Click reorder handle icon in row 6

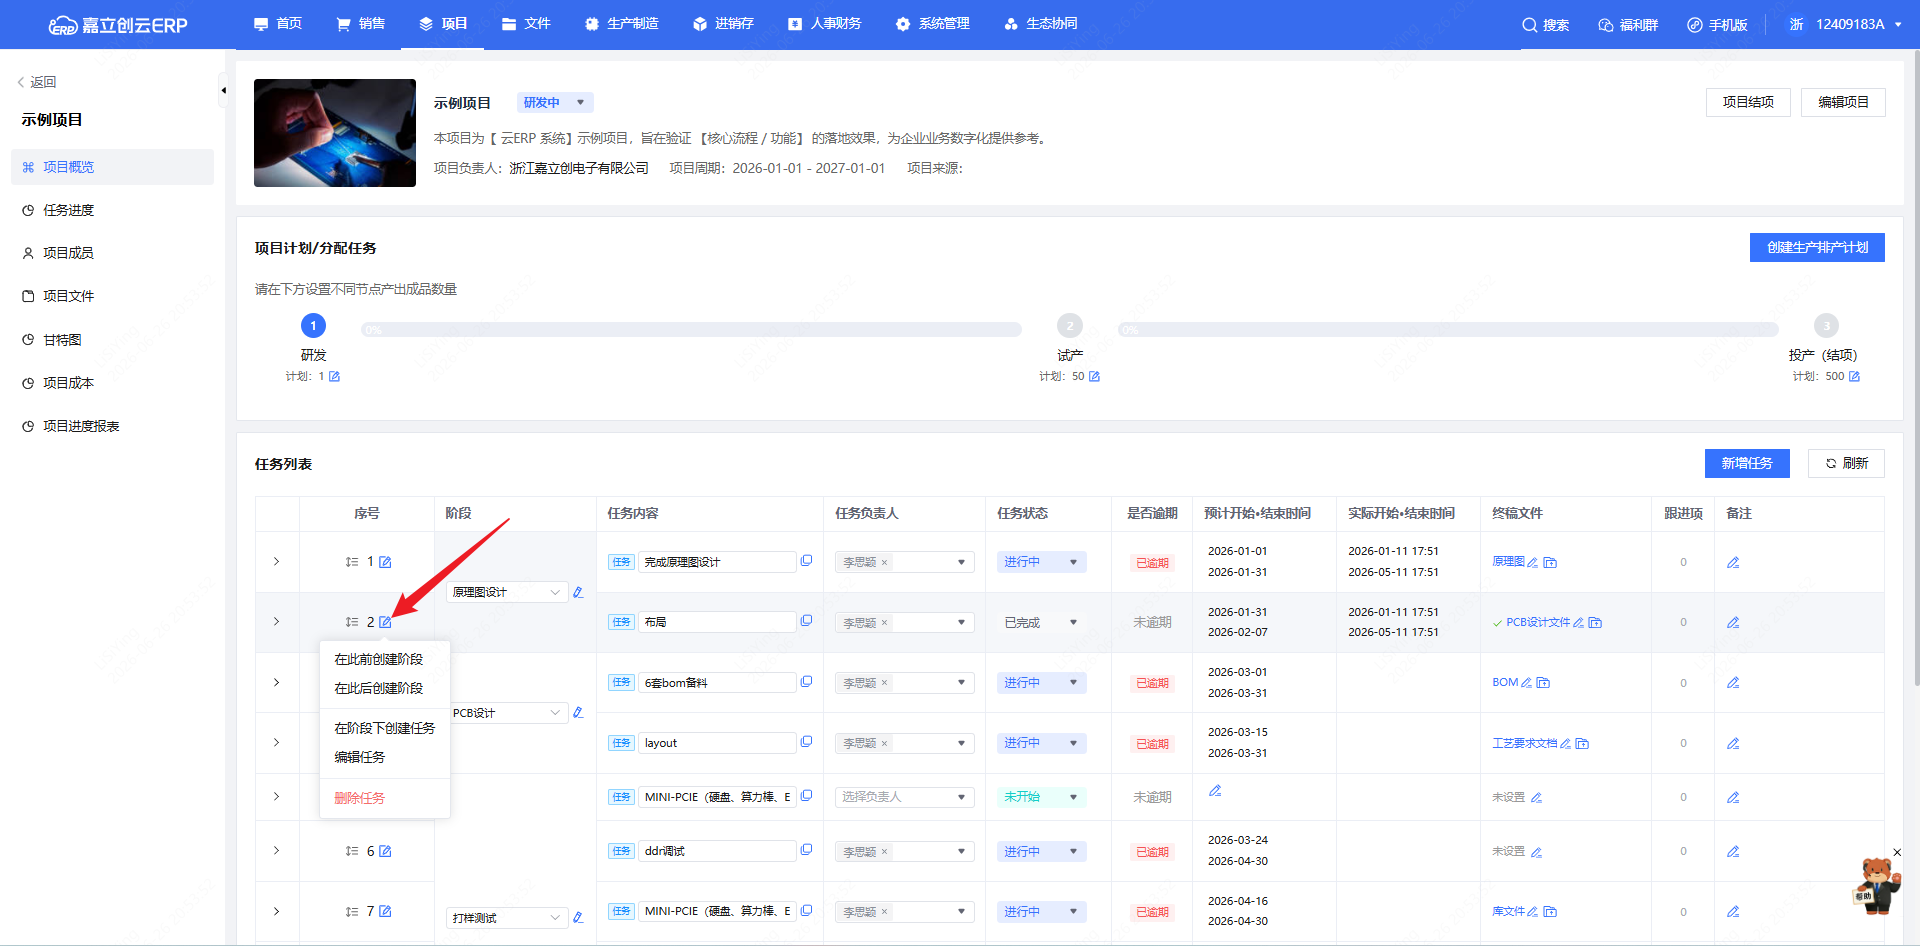click(352, 851)
